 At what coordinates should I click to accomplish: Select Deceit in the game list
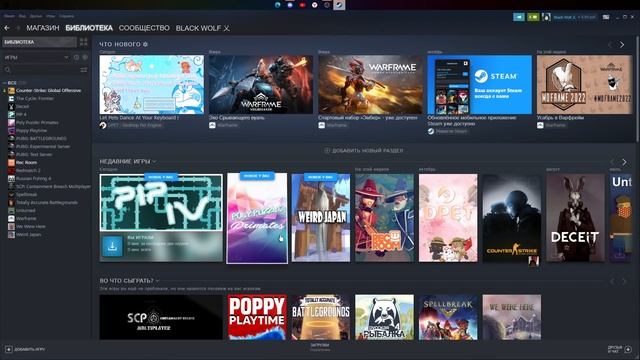(x=19, y=107)
